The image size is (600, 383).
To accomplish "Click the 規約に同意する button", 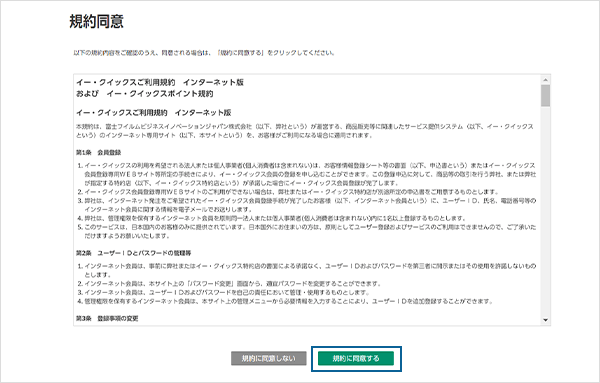I will coord(356,359).
